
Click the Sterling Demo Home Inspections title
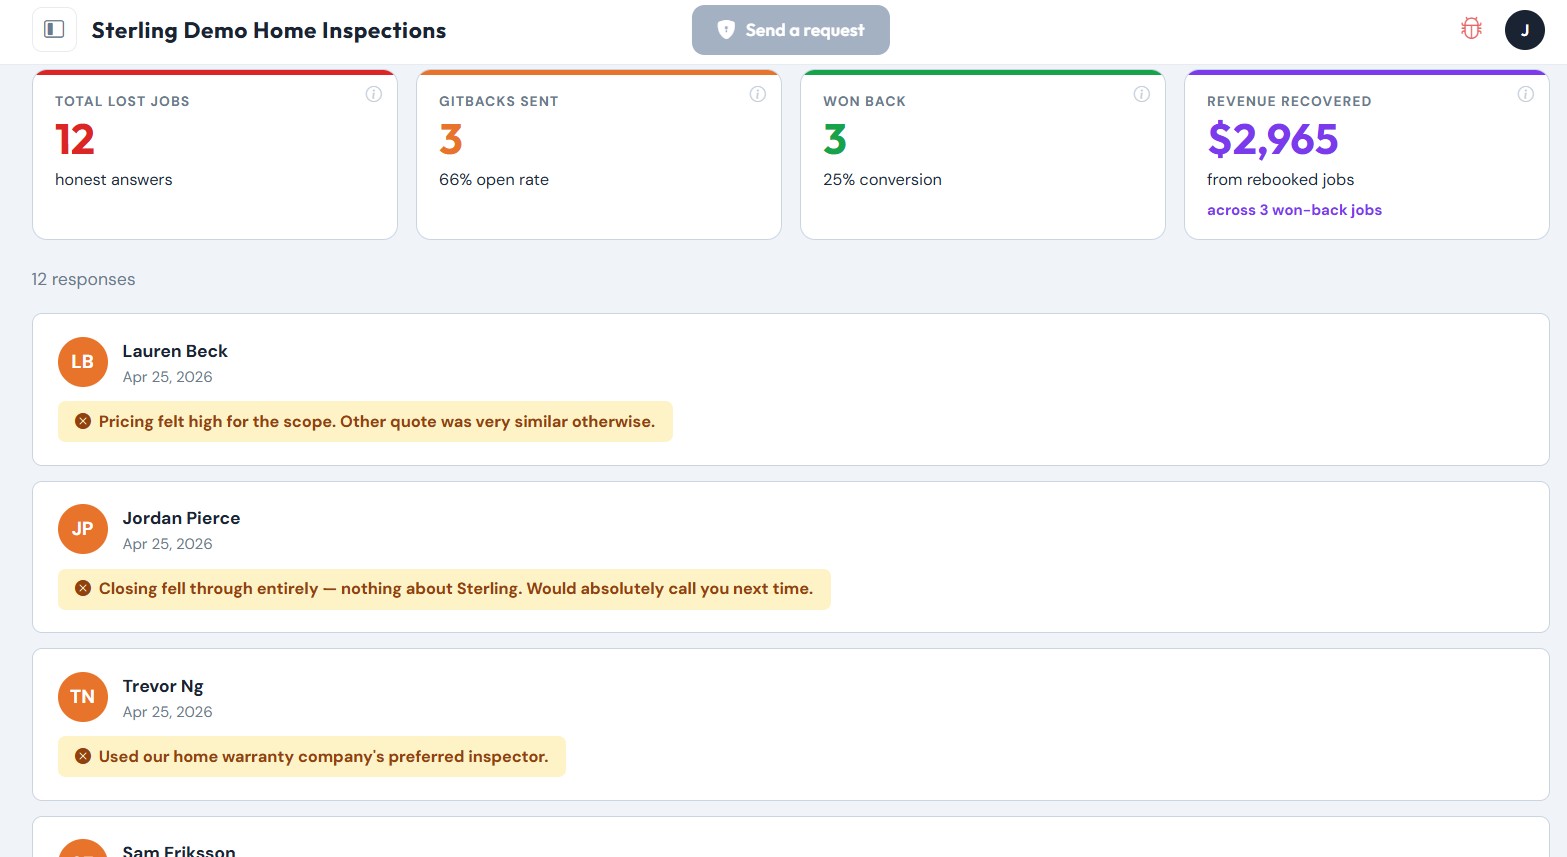[x=269, y=30]
